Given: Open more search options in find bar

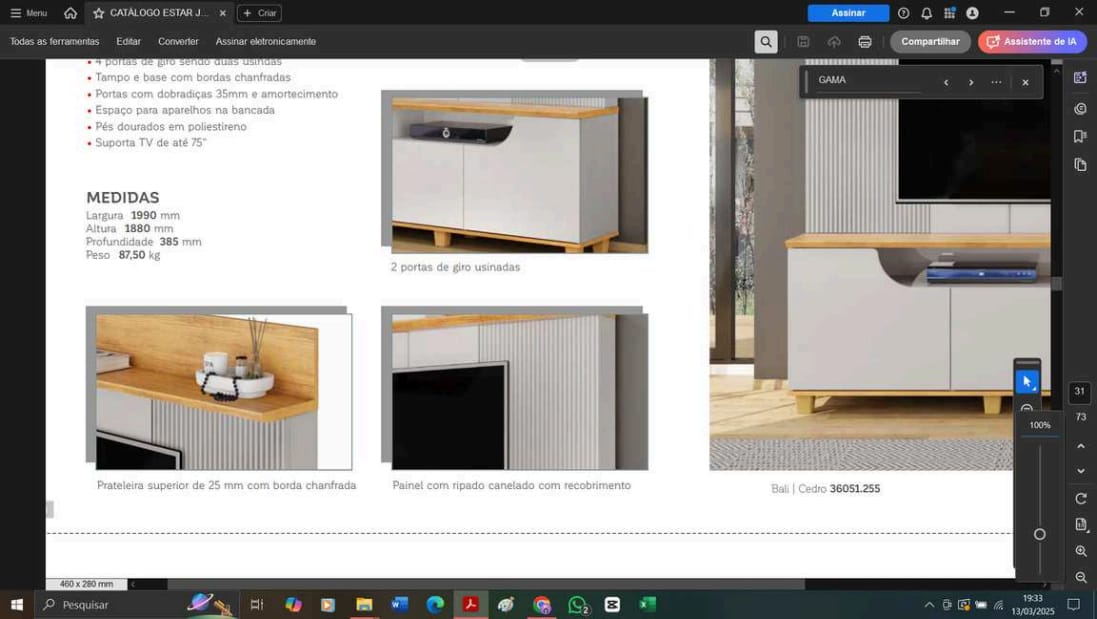Looking at the screenshot, I should point(996,82).
